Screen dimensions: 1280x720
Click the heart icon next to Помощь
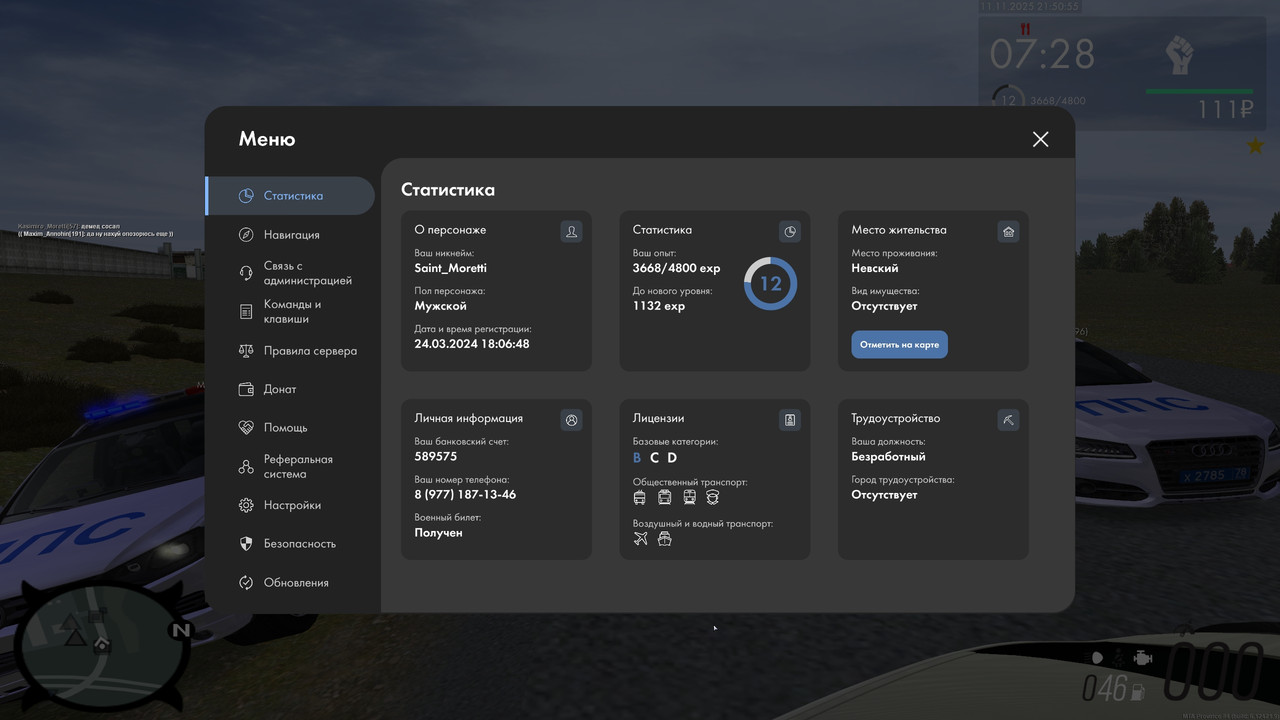click(246, 428)
